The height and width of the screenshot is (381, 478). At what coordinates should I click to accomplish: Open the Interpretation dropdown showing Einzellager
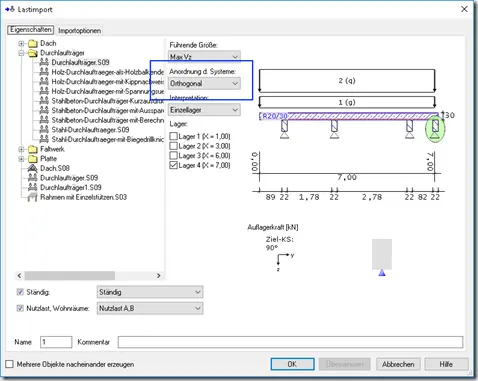click(x=204, y=110)
